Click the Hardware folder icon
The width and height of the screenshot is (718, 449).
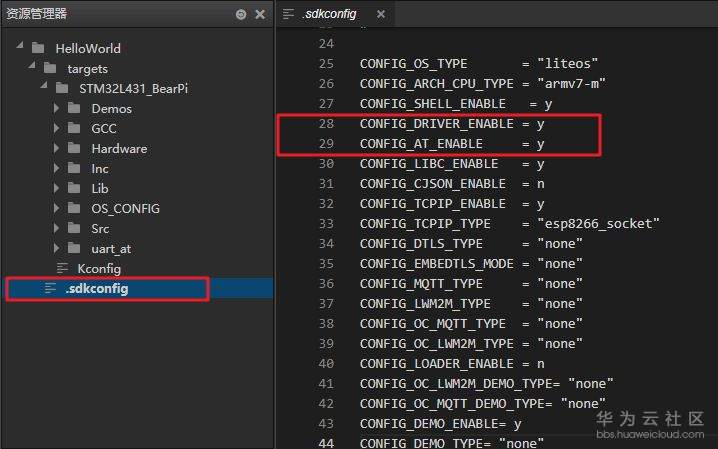[74, 148]
